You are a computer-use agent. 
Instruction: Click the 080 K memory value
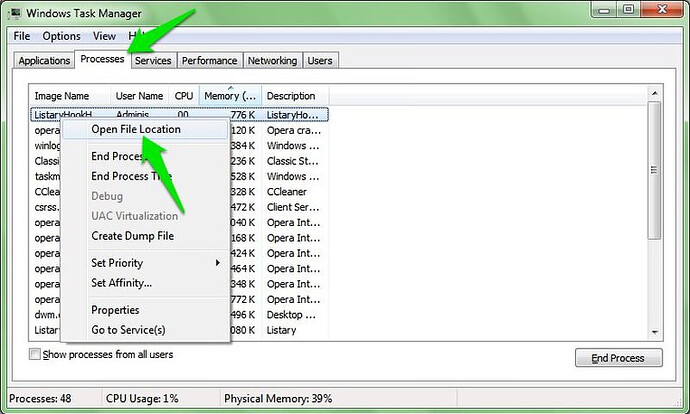click(x=242, y=330)
